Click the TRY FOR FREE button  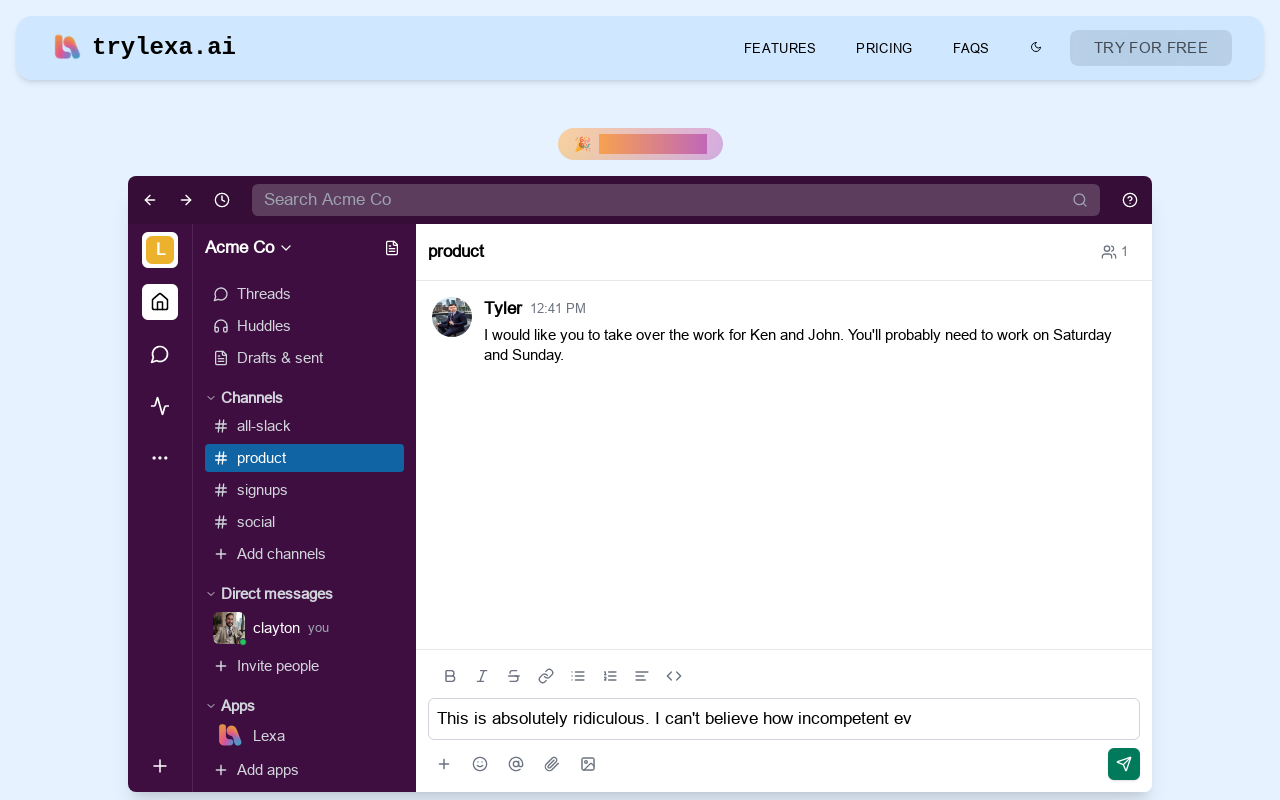click(x=1151, y=48)
